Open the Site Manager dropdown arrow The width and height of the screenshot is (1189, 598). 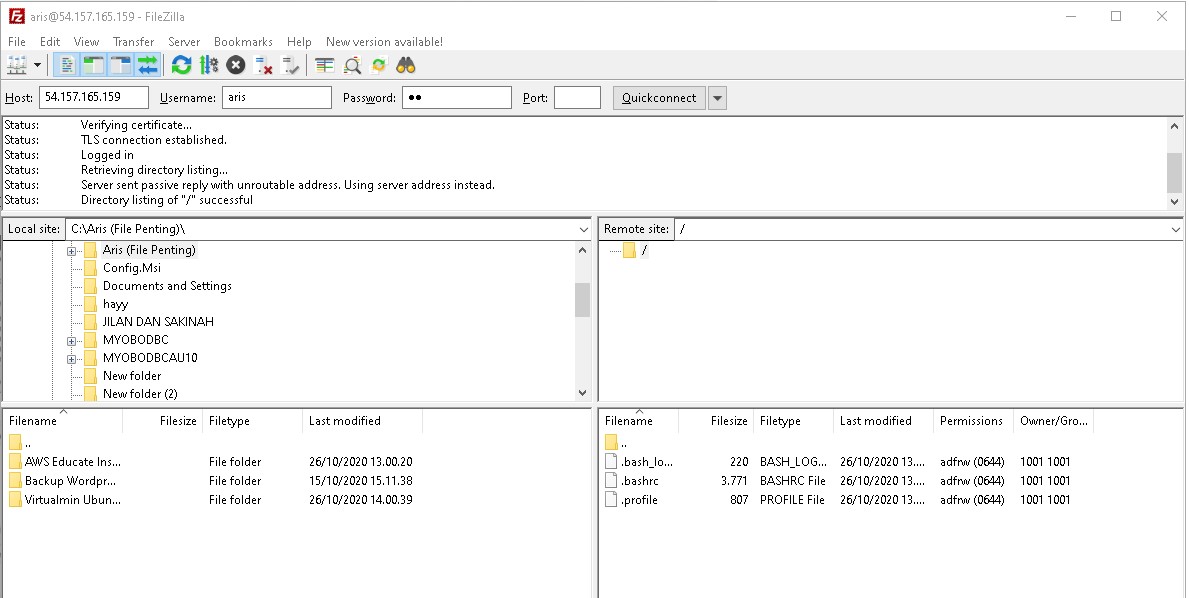click(x=37, y=66)
